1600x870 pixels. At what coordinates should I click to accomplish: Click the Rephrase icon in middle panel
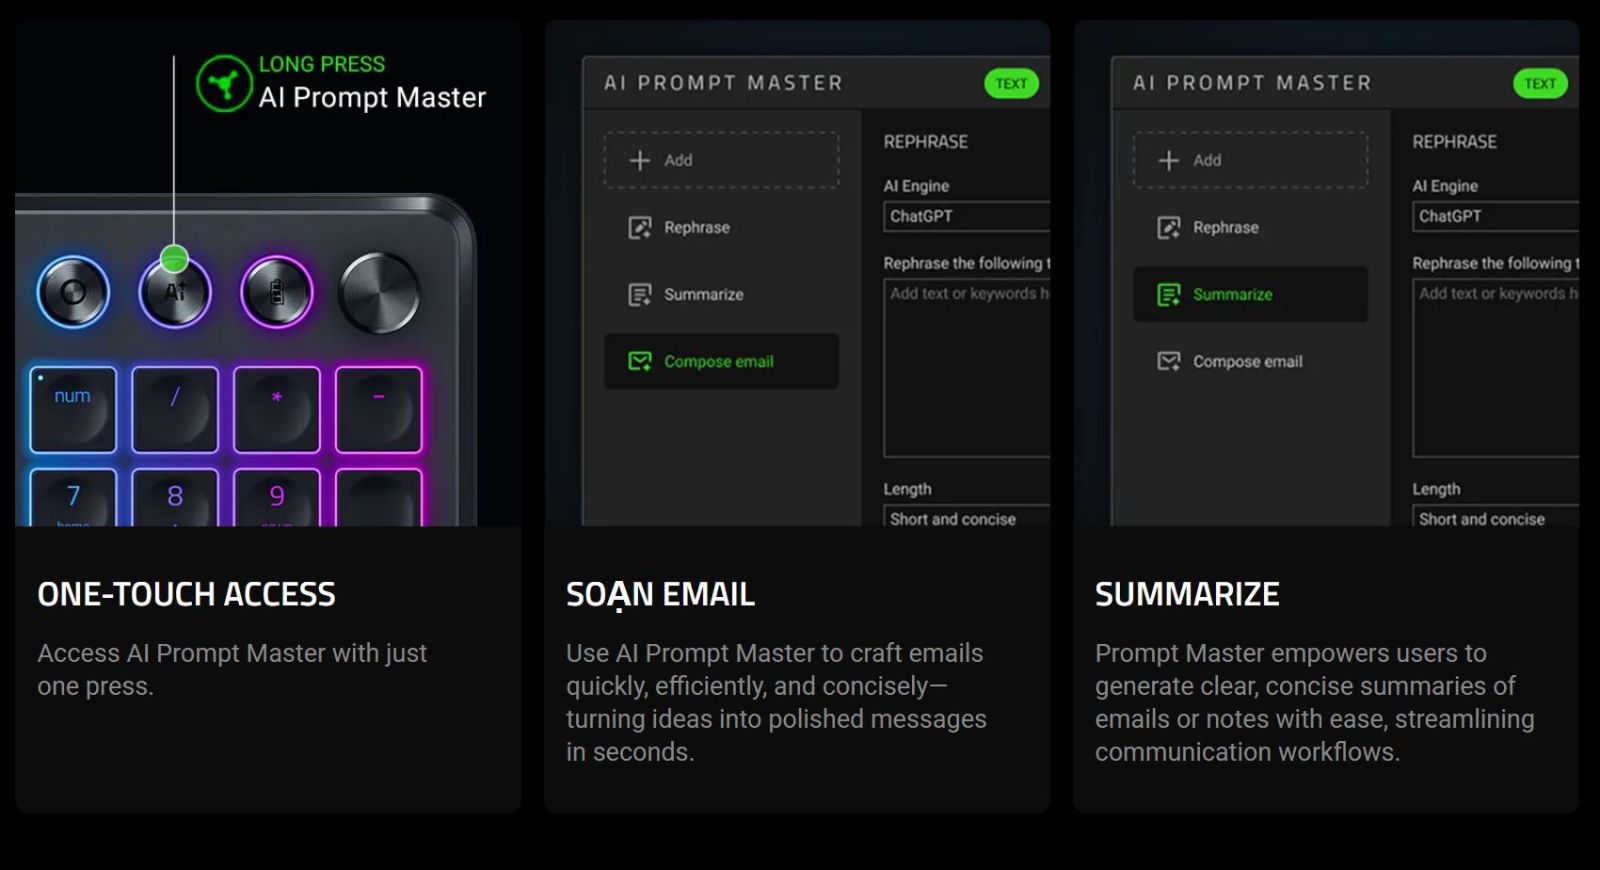pyautogui.click(x=640, y=228)
